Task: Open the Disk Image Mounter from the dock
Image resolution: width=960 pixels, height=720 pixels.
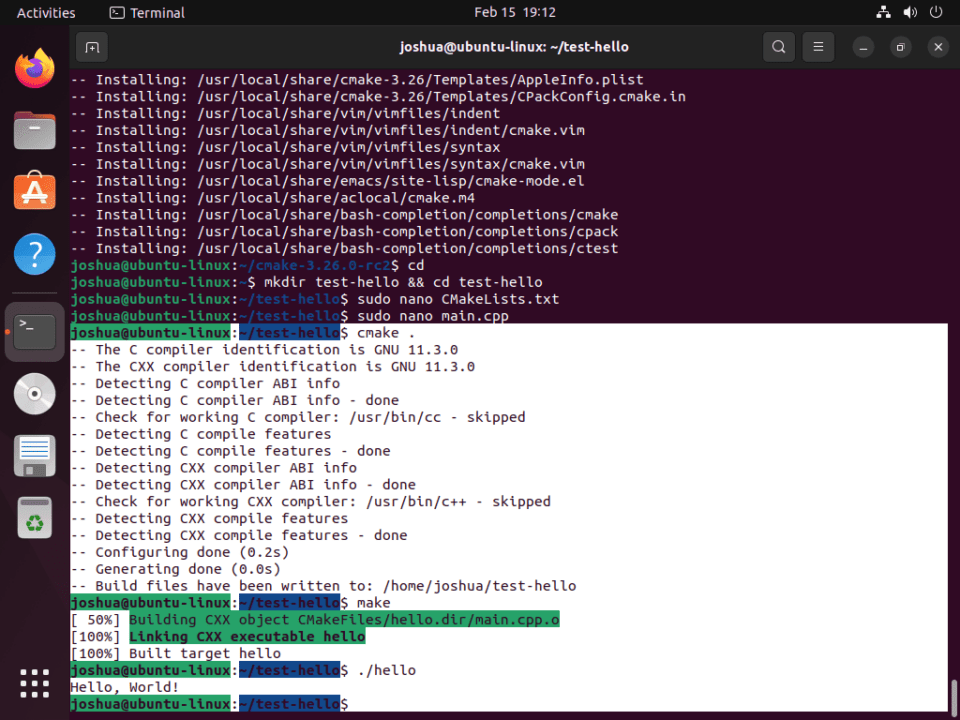Action: coord(34,394)
